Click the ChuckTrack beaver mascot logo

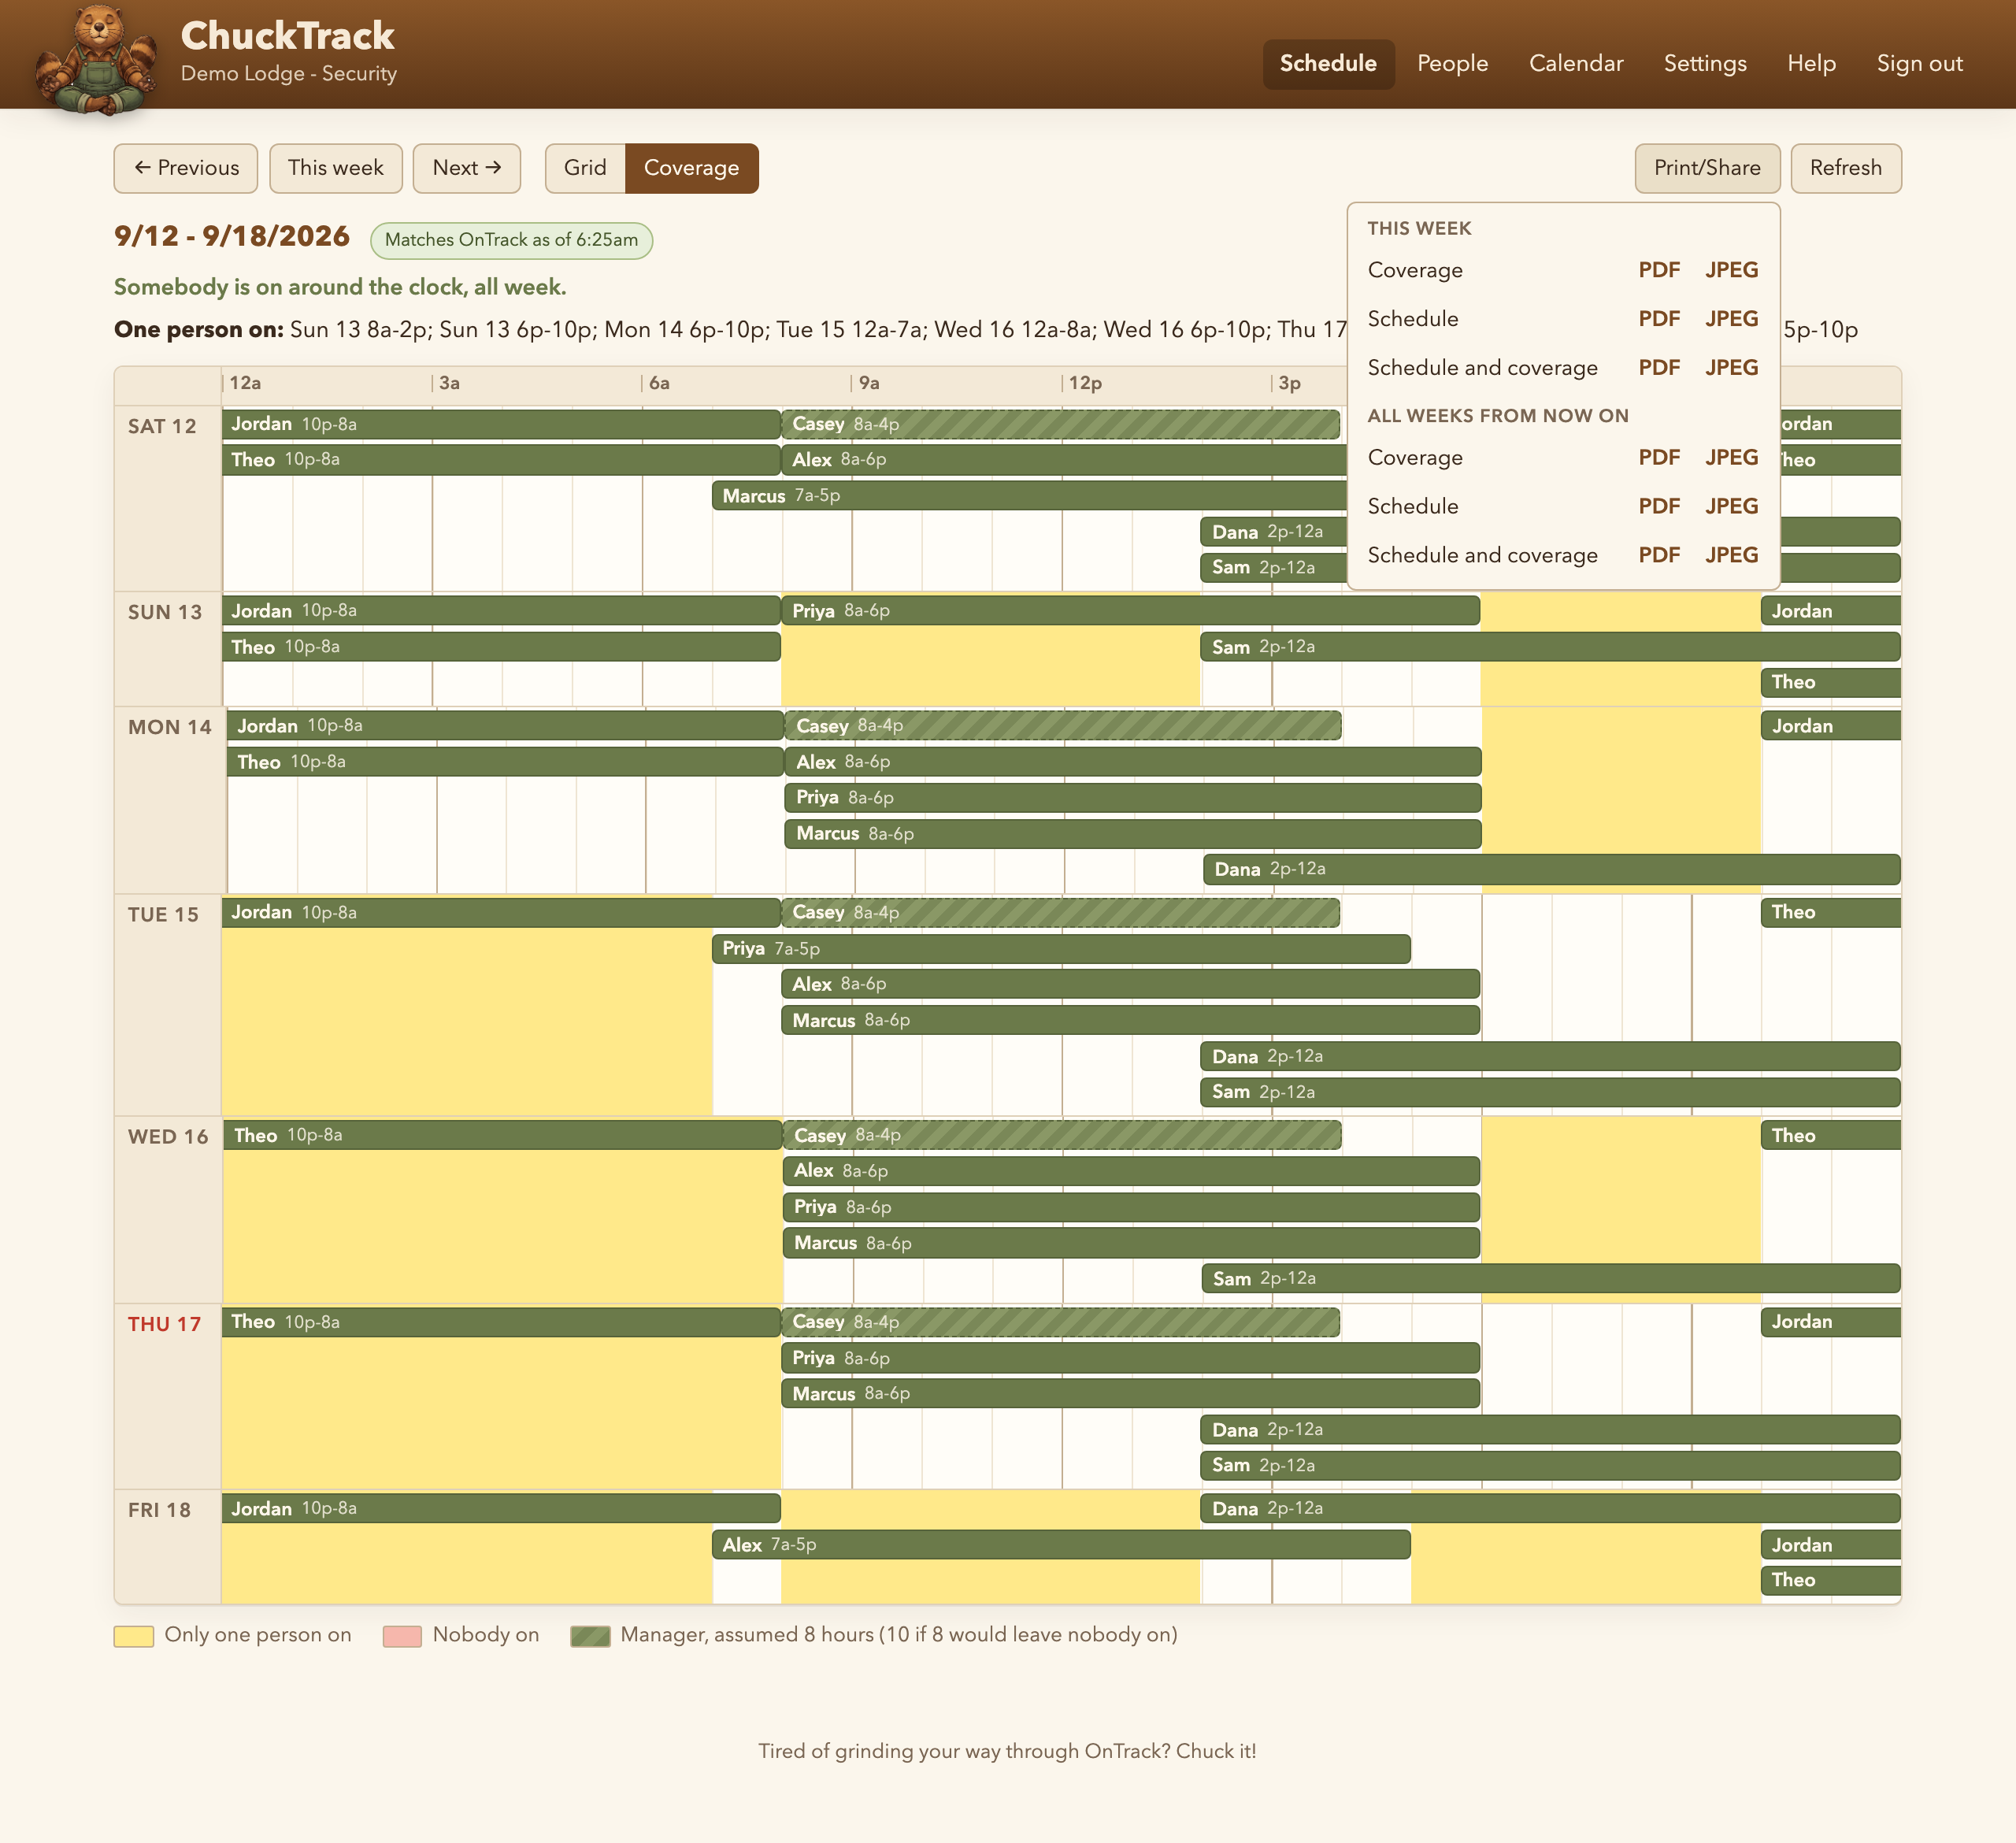coord(97,60)
